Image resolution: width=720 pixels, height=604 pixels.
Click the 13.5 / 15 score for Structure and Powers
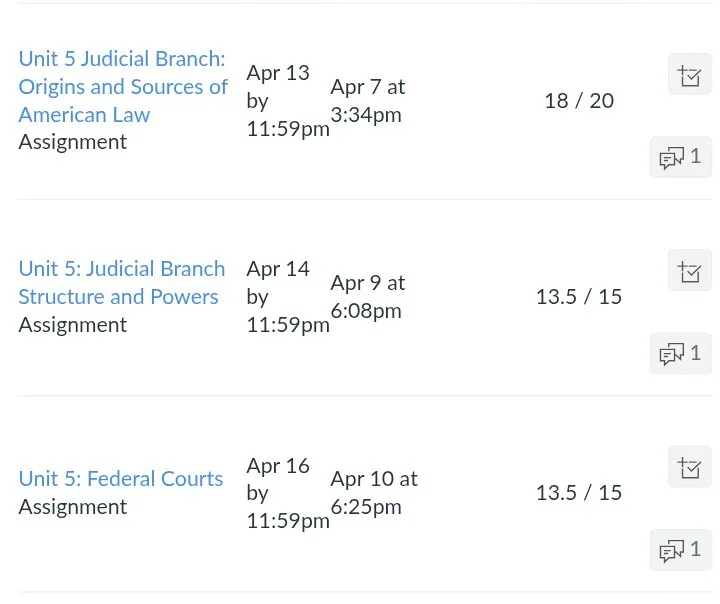tap(579, 297)
